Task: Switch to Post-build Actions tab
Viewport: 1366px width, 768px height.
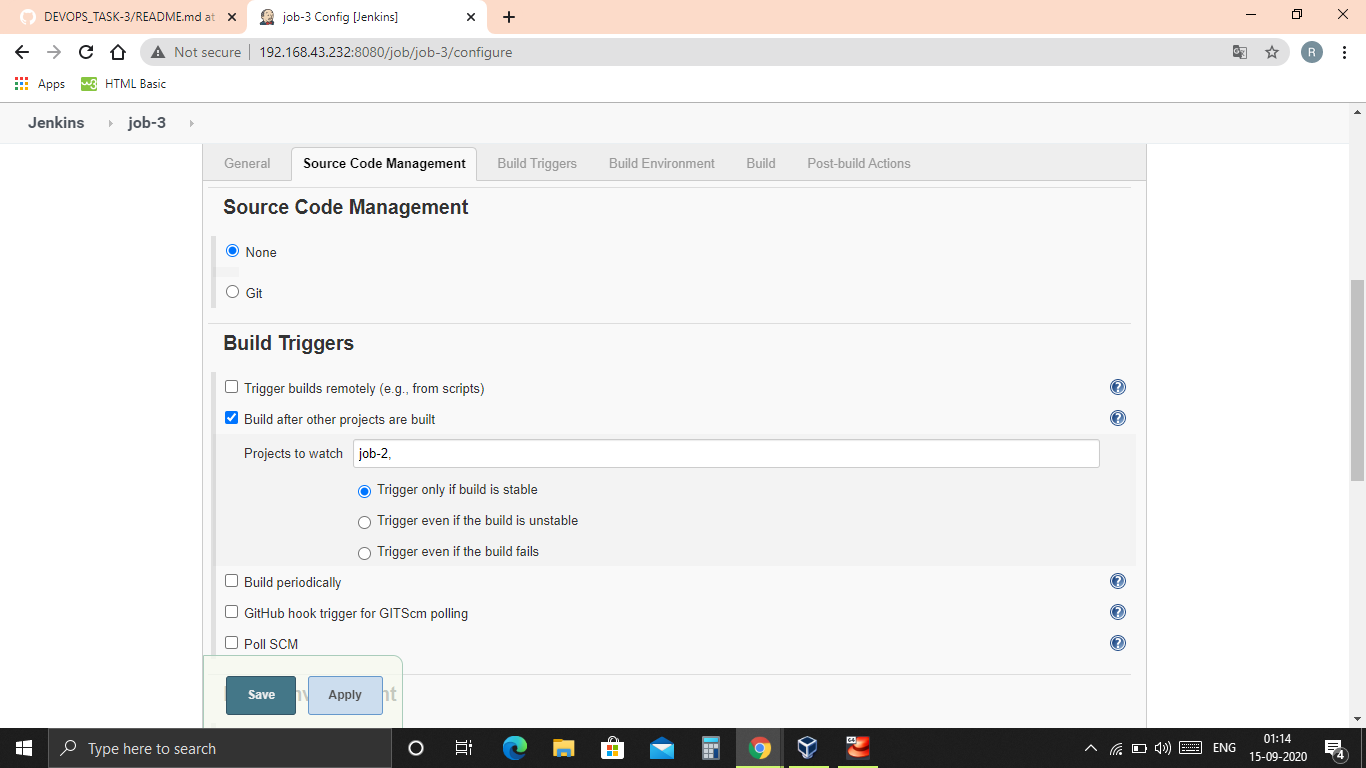Action: (859, 163)
